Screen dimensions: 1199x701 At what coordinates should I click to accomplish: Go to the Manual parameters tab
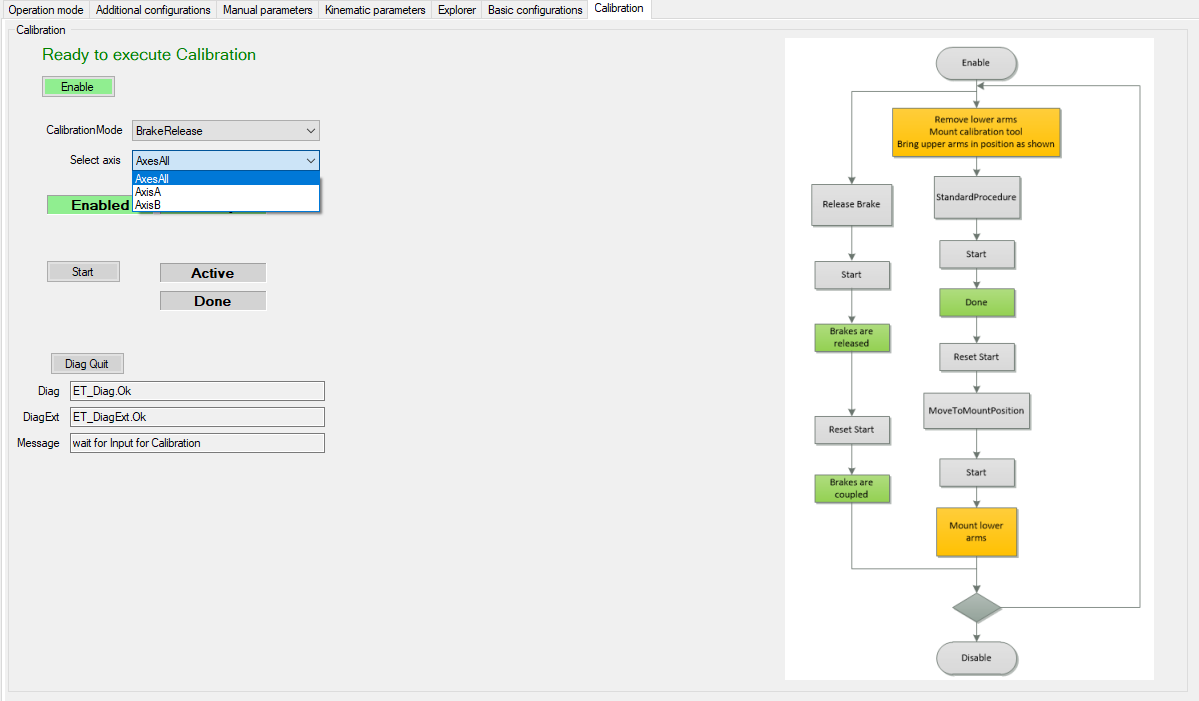268,10
